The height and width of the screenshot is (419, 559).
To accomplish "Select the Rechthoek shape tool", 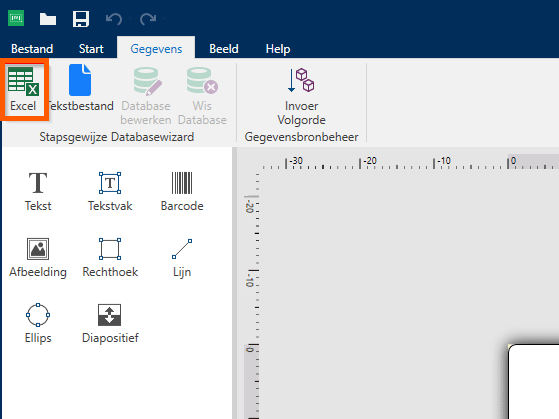I will click(x=110, y=257).
